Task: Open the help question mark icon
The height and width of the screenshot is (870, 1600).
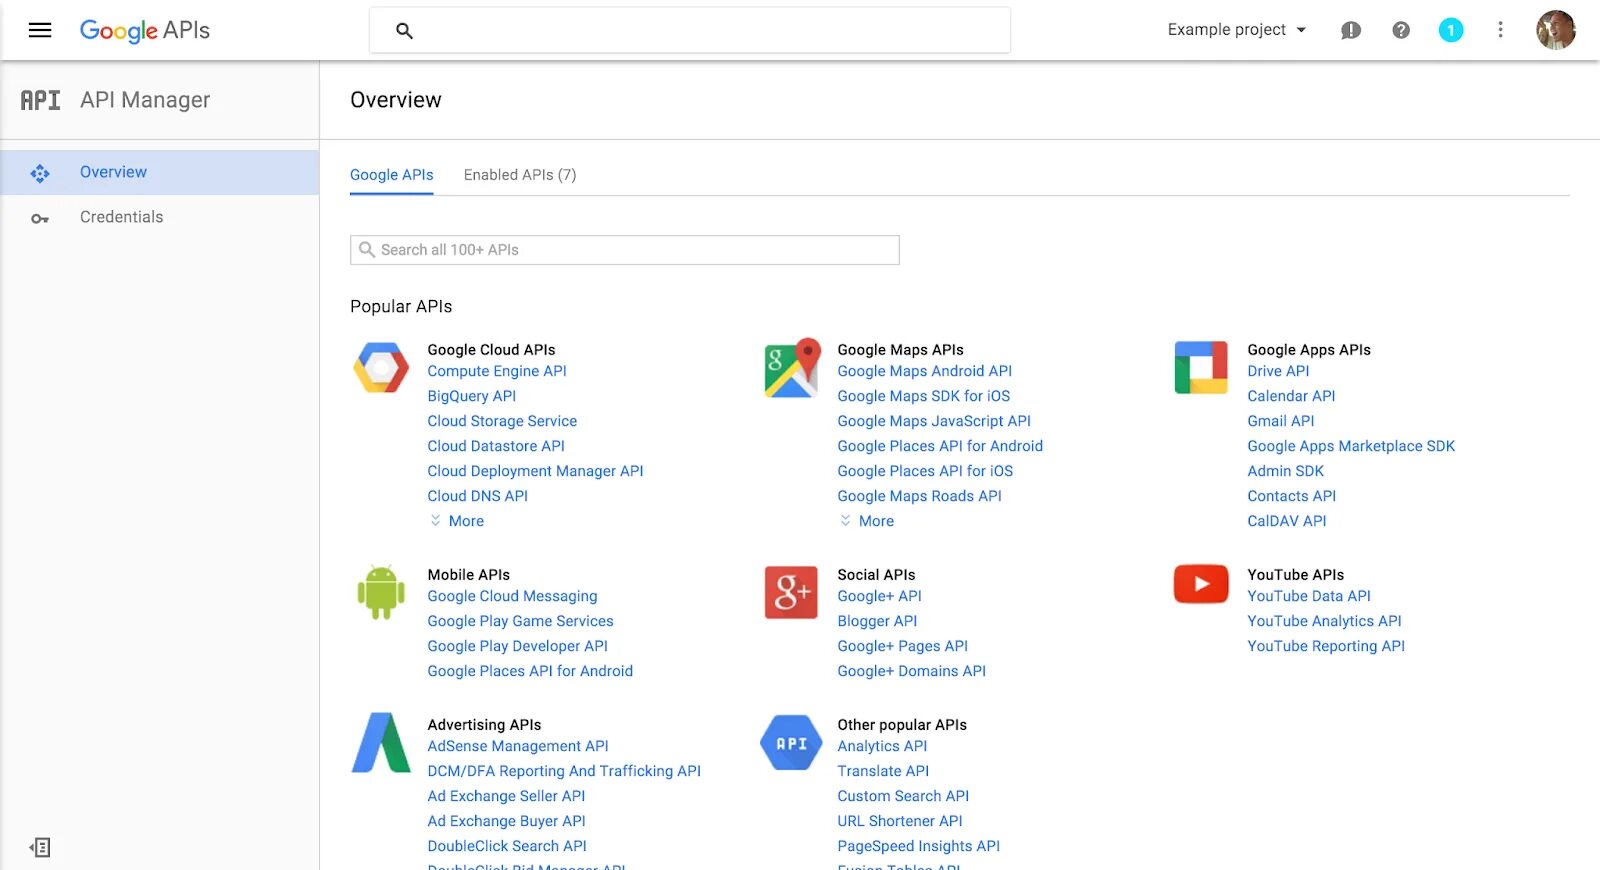Action: pyautogui.click(x=1401, y=30)
